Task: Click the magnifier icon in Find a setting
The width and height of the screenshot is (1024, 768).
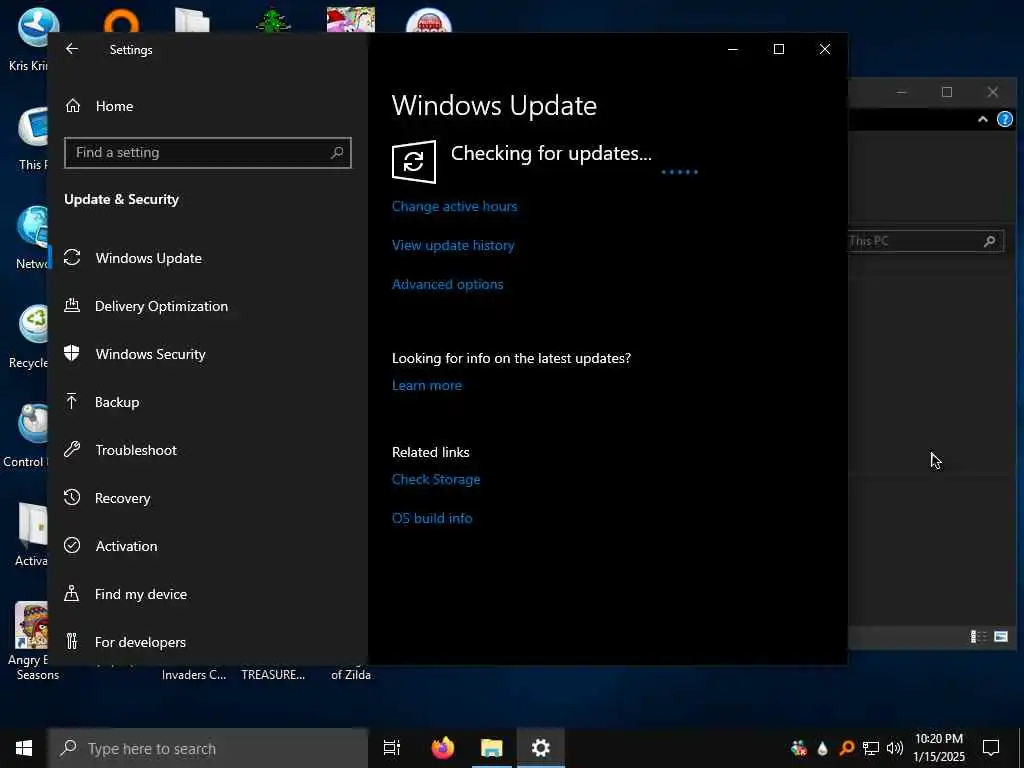Action: 337,153
